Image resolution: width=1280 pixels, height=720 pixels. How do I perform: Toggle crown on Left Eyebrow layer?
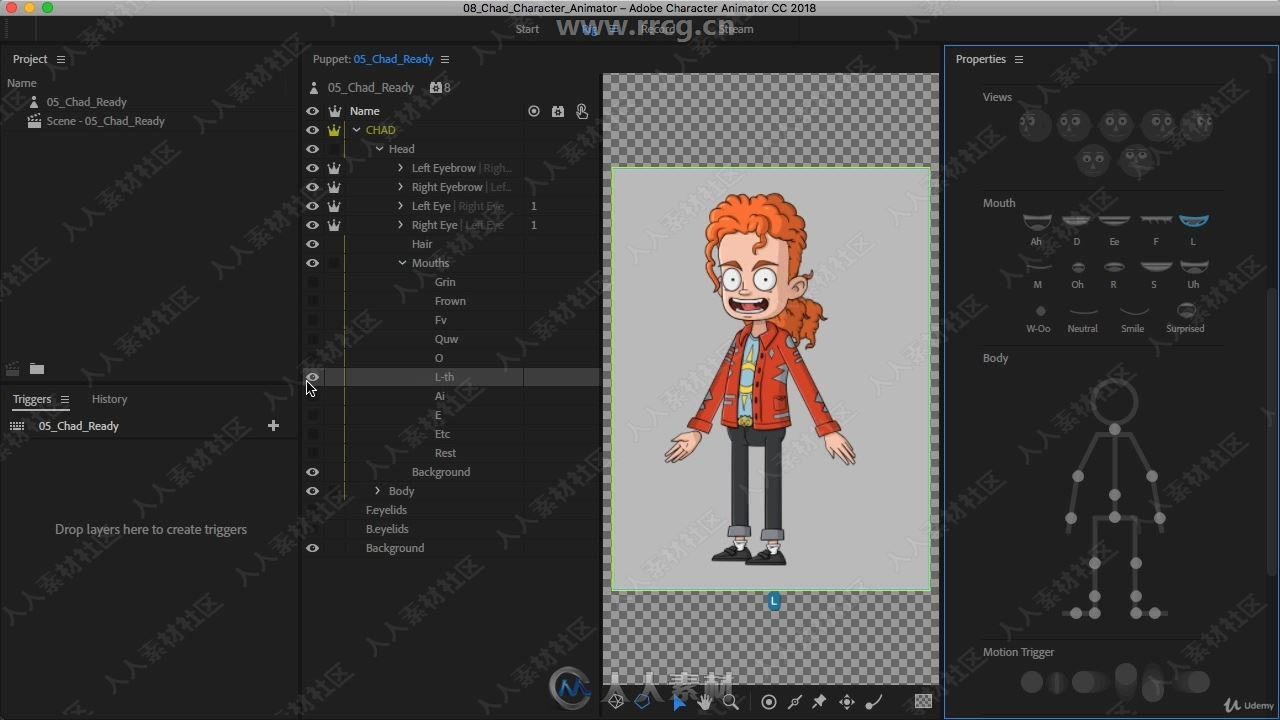click(x=334, y=168)
